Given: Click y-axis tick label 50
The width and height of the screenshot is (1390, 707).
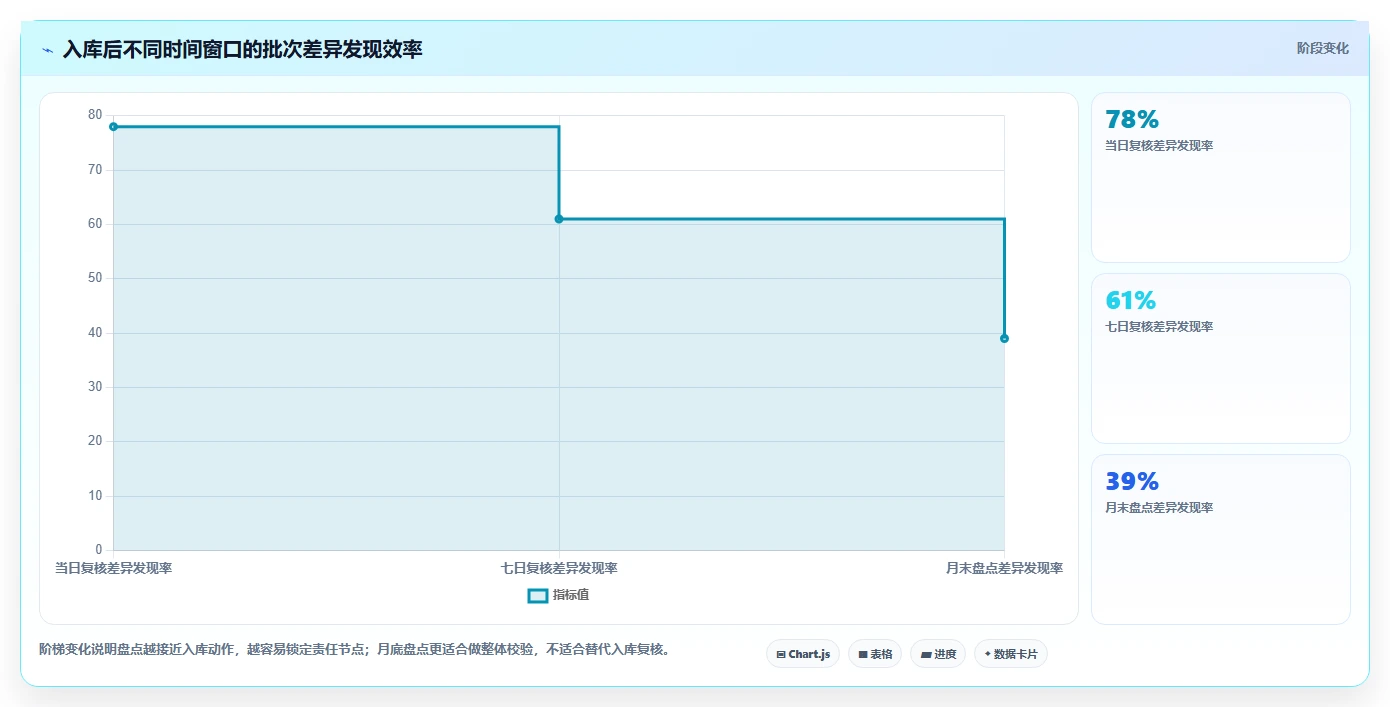Looking at the screenshot, I should pyautogui.click(x=95, y=278).
